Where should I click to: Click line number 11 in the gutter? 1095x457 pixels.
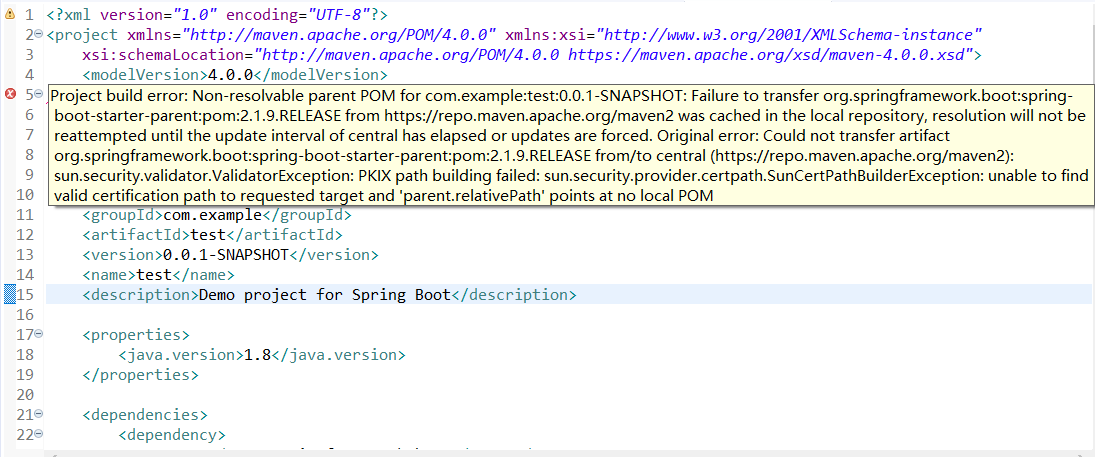(24, 215)
